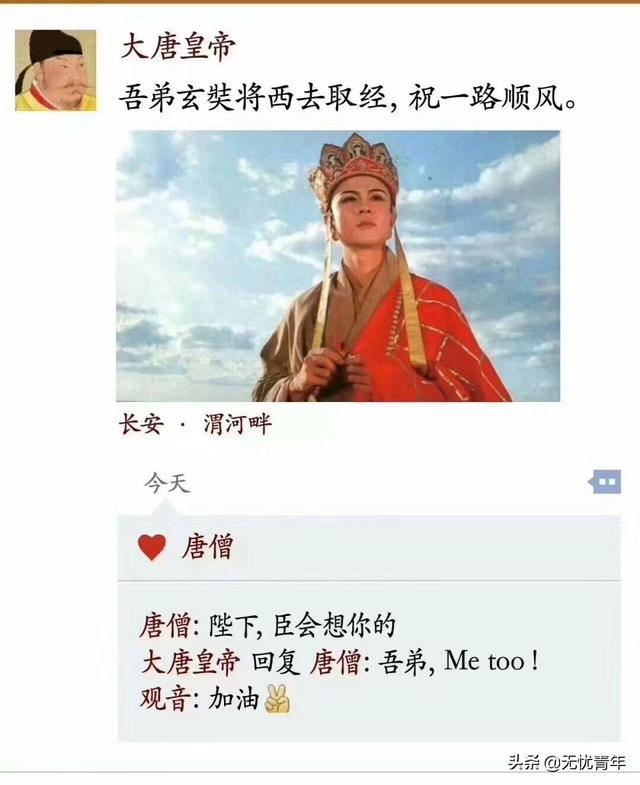640x785 pixels.
Task: Click the 今天 timestamp
Action: point(167,483)
